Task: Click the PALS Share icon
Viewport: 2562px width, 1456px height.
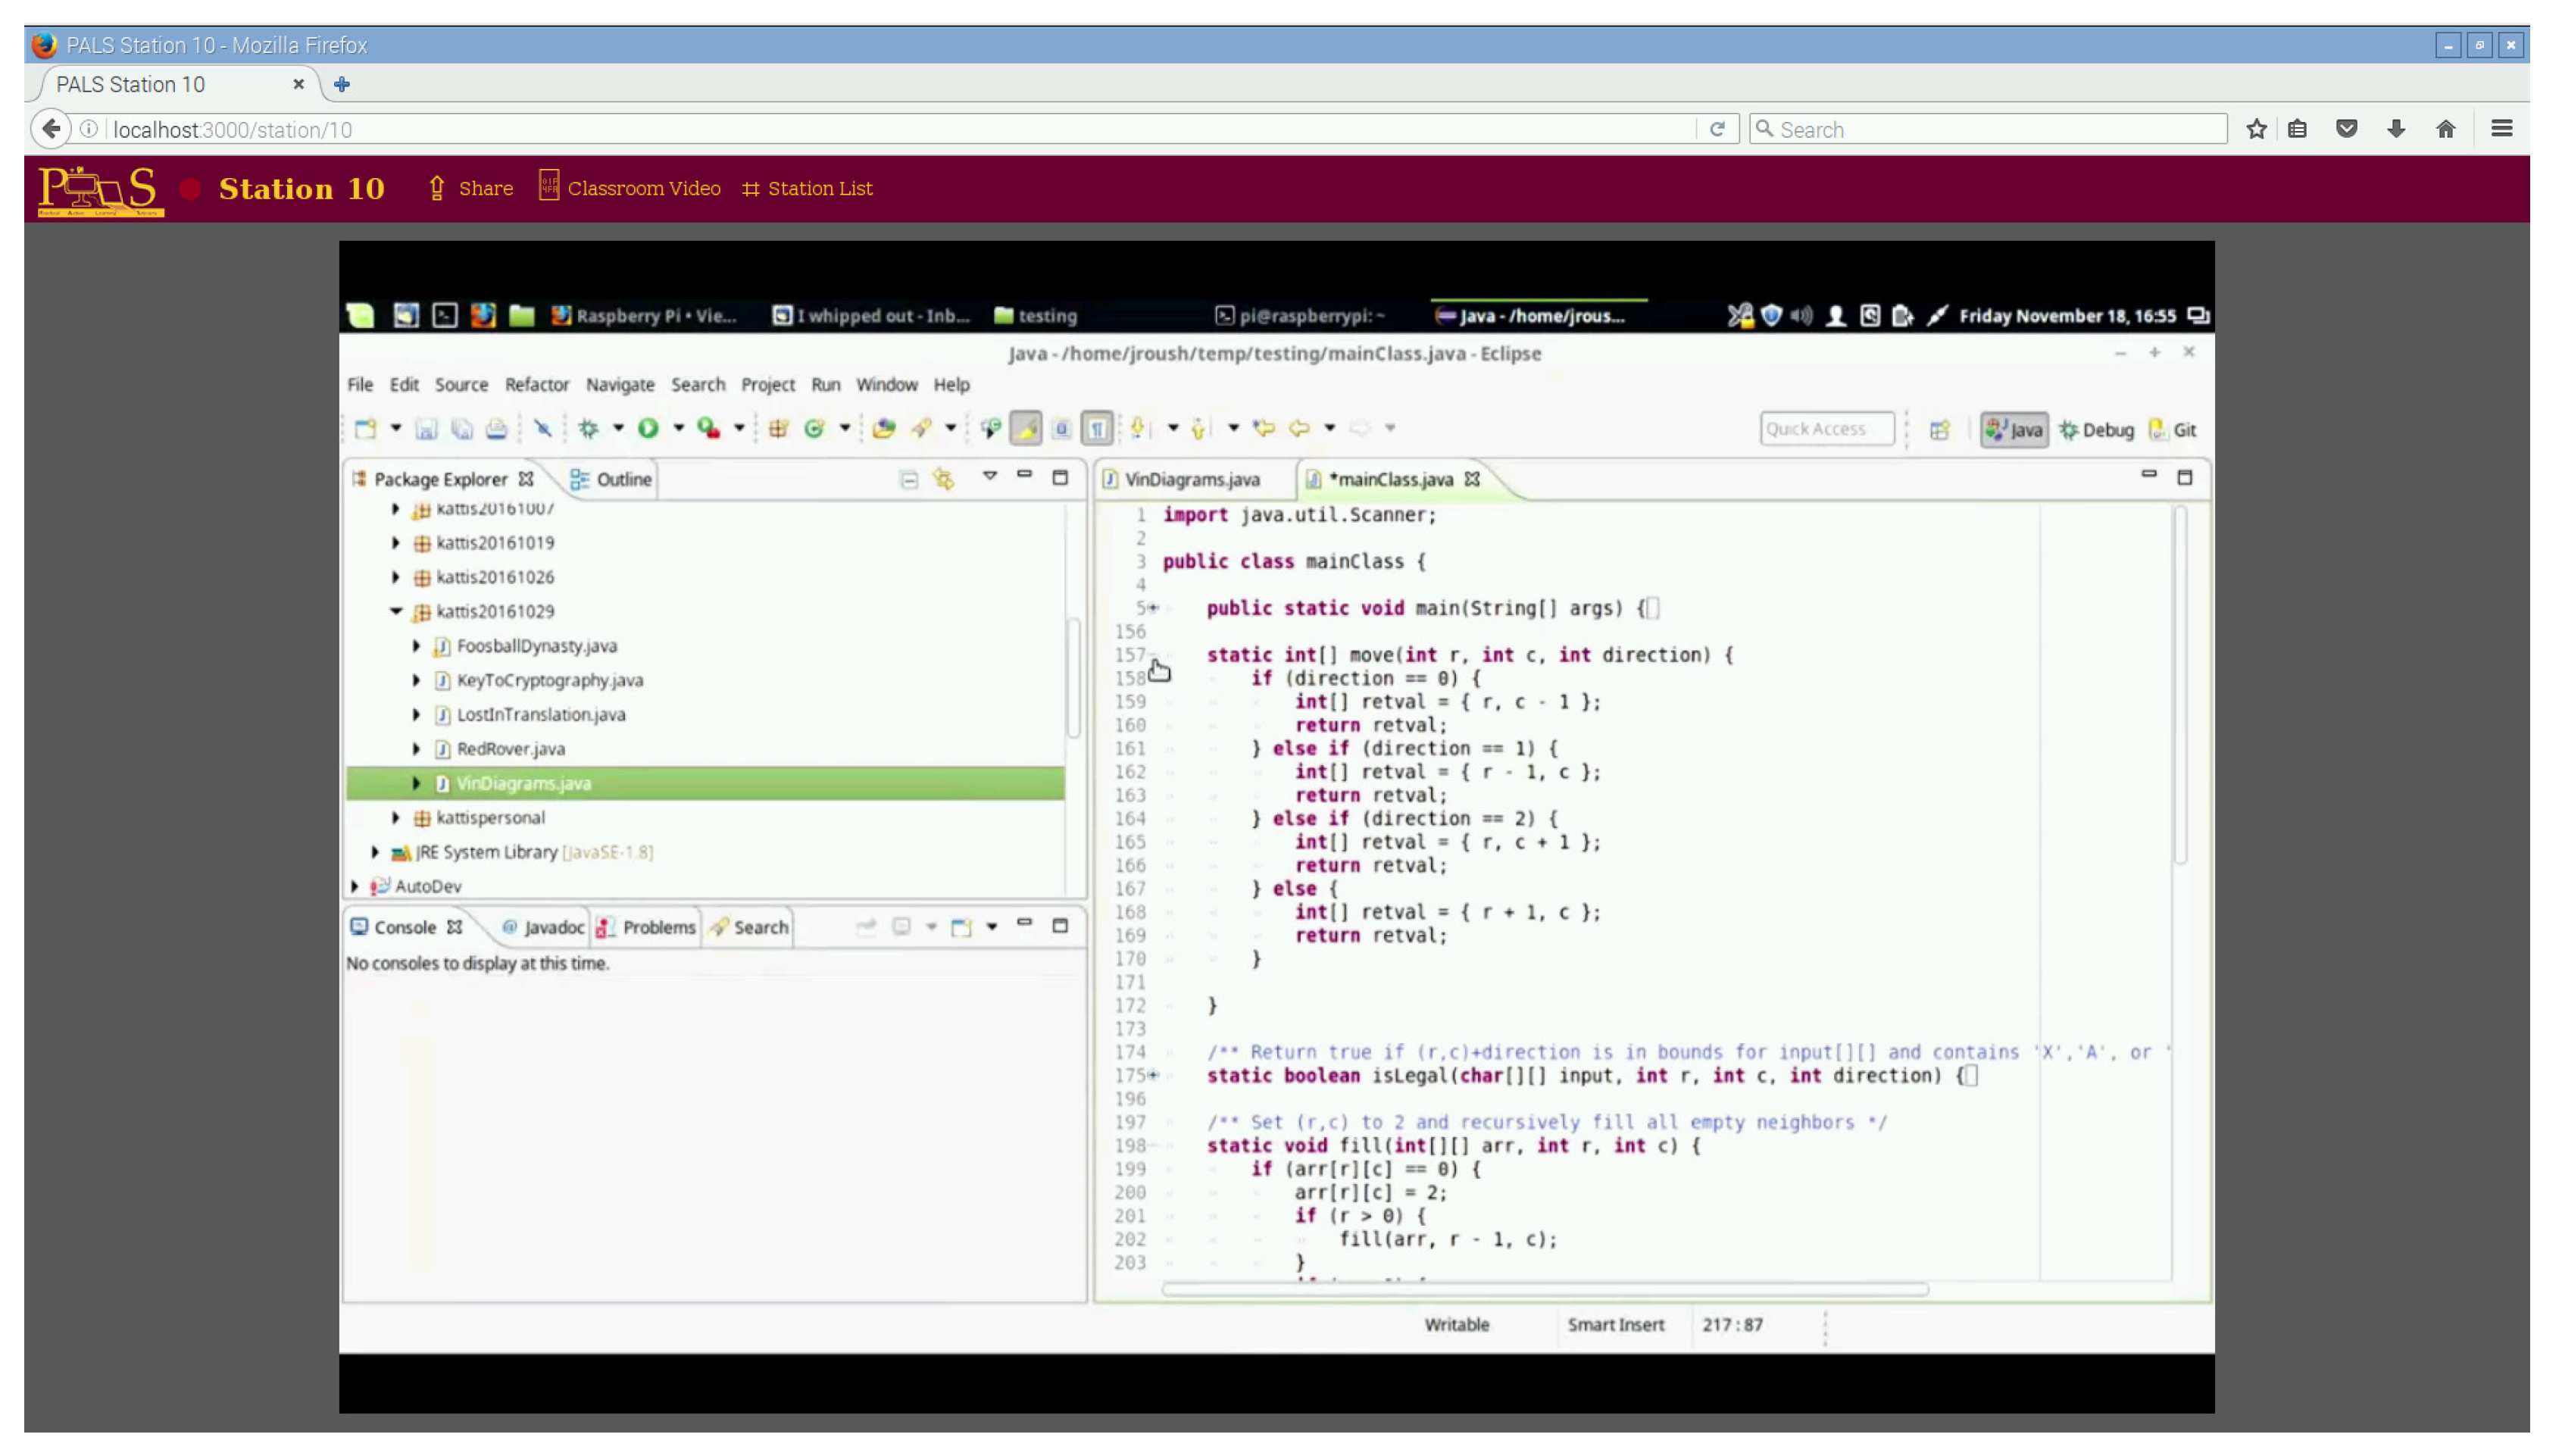Action: (437, 188)
